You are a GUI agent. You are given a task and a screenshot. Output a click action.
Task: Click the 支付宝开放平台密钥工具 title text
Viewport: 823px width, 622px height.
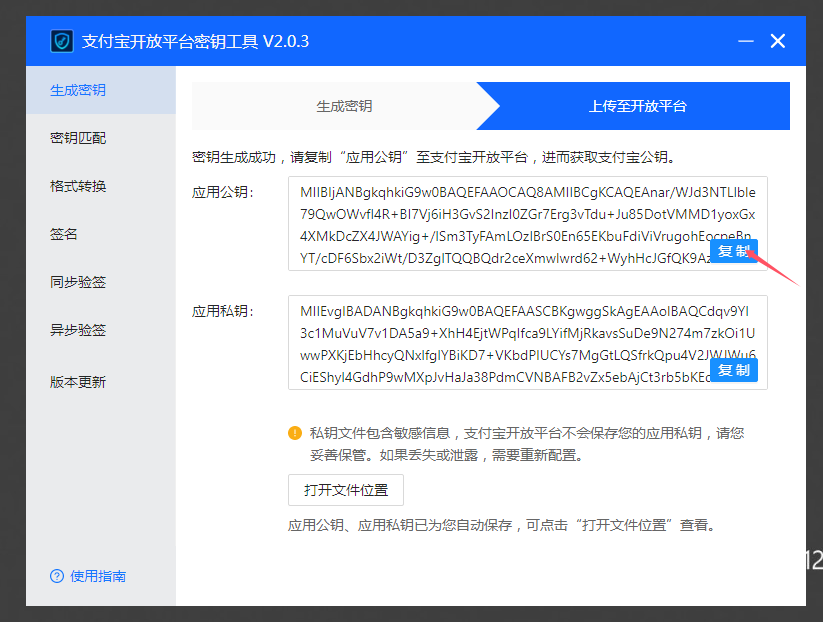click(195, 41)
